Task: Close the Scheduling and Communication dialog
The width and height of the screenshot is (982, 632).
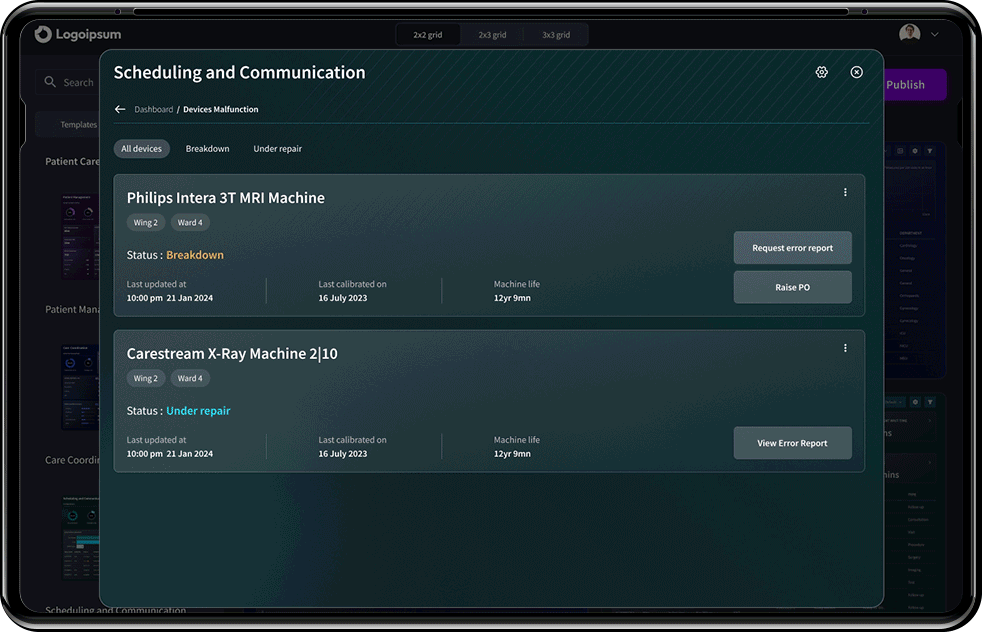Action: pyautogui.click(x=856, y=72)
